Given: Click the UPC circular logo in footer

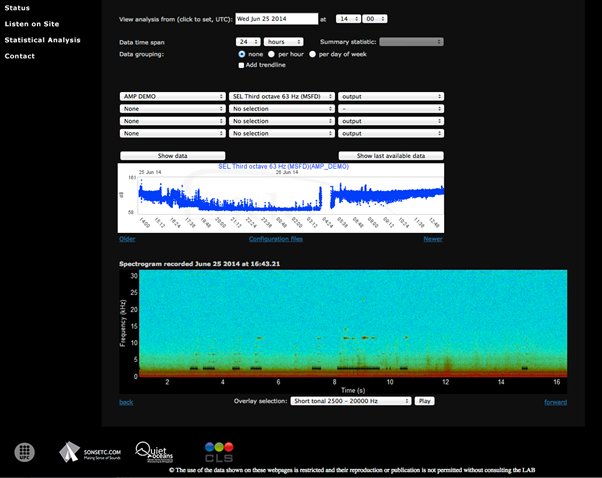Looking at the screenshot, I should pyautogui.click(x=25, y=452).
